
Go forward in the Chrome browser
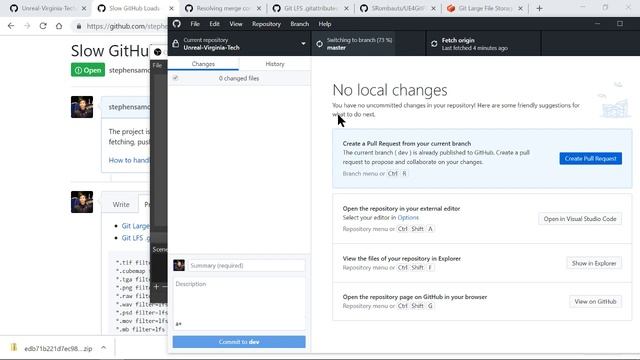pyautogui.click(x=27, y=26)
